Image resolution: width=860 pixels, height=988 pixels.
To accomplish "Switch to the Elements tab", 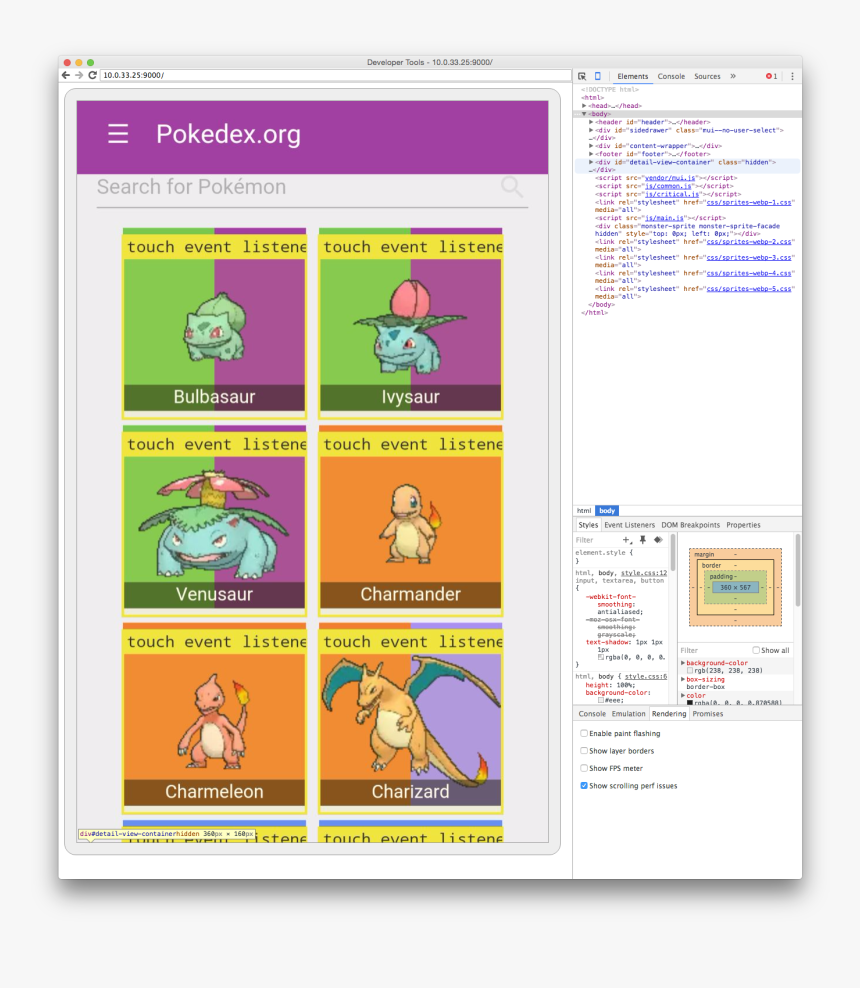I will pos(633,76).
